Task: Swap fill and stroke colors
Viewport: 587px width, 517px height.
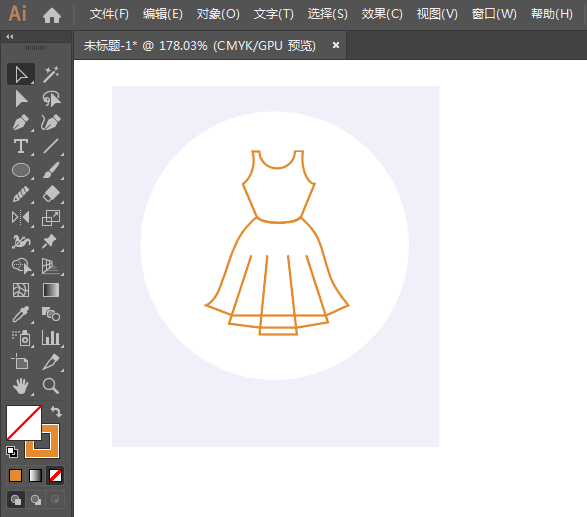Action: 56,411
